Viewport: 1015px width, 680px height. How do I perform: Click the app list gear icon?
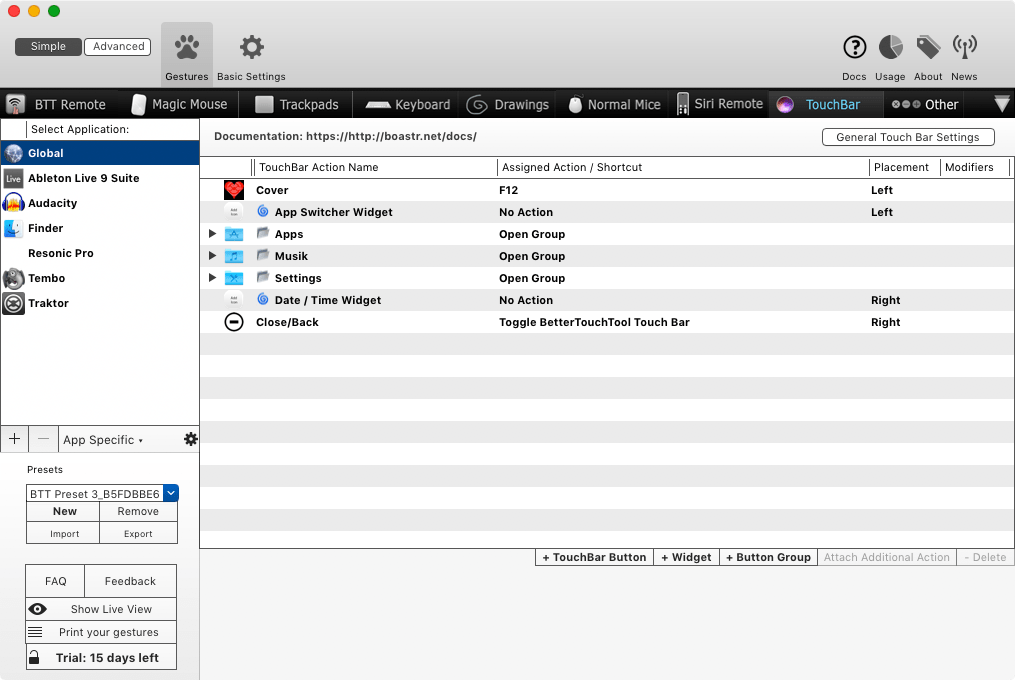[190, 439]
